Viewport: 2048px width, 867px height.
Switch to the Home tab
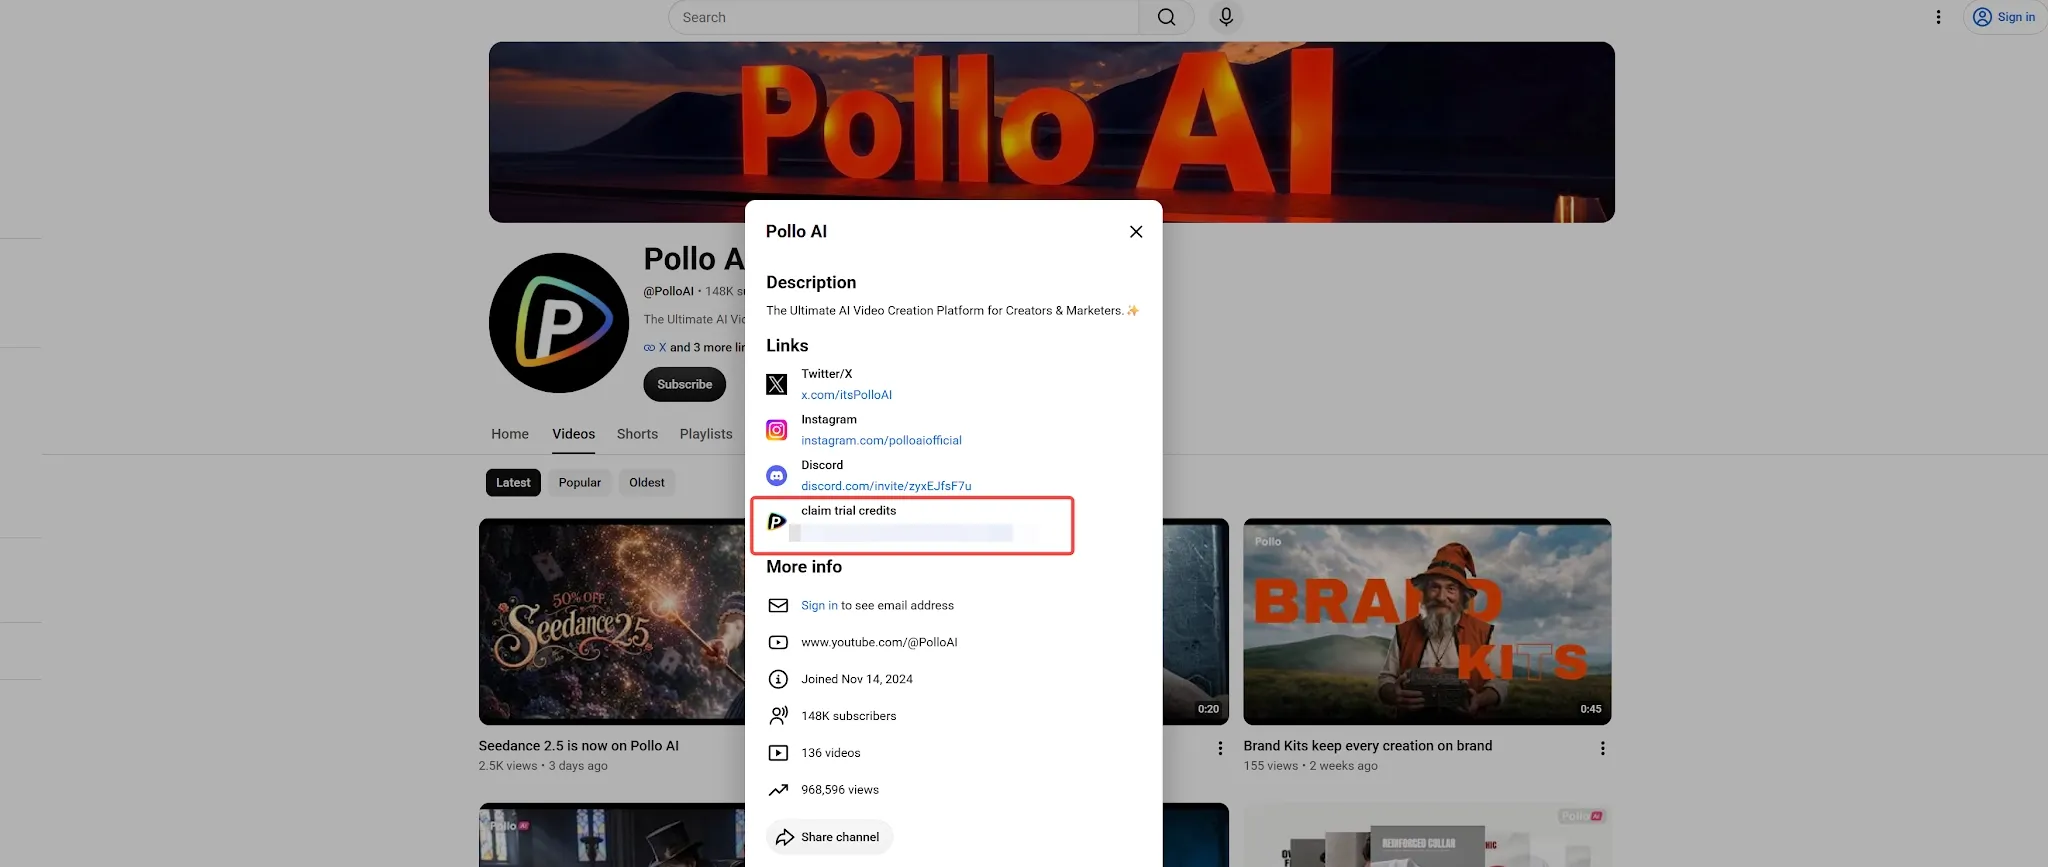click(510, 434)
